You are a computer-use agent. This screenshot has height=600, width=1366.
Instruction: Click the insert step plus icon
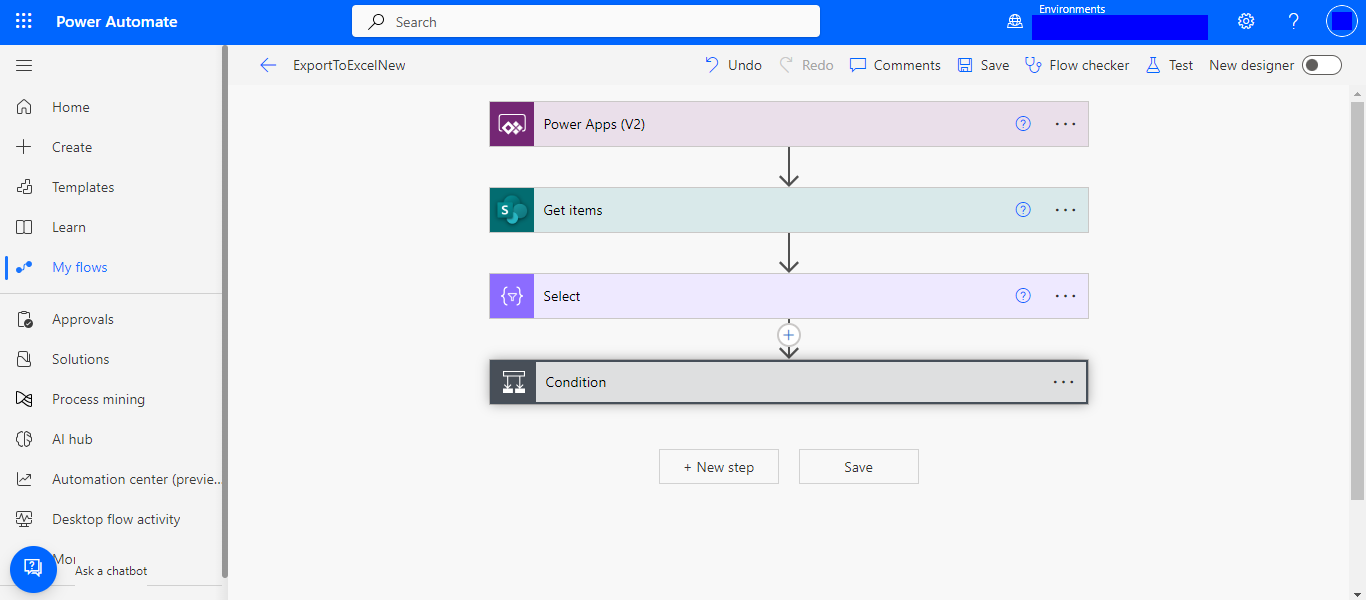[789, 335]
